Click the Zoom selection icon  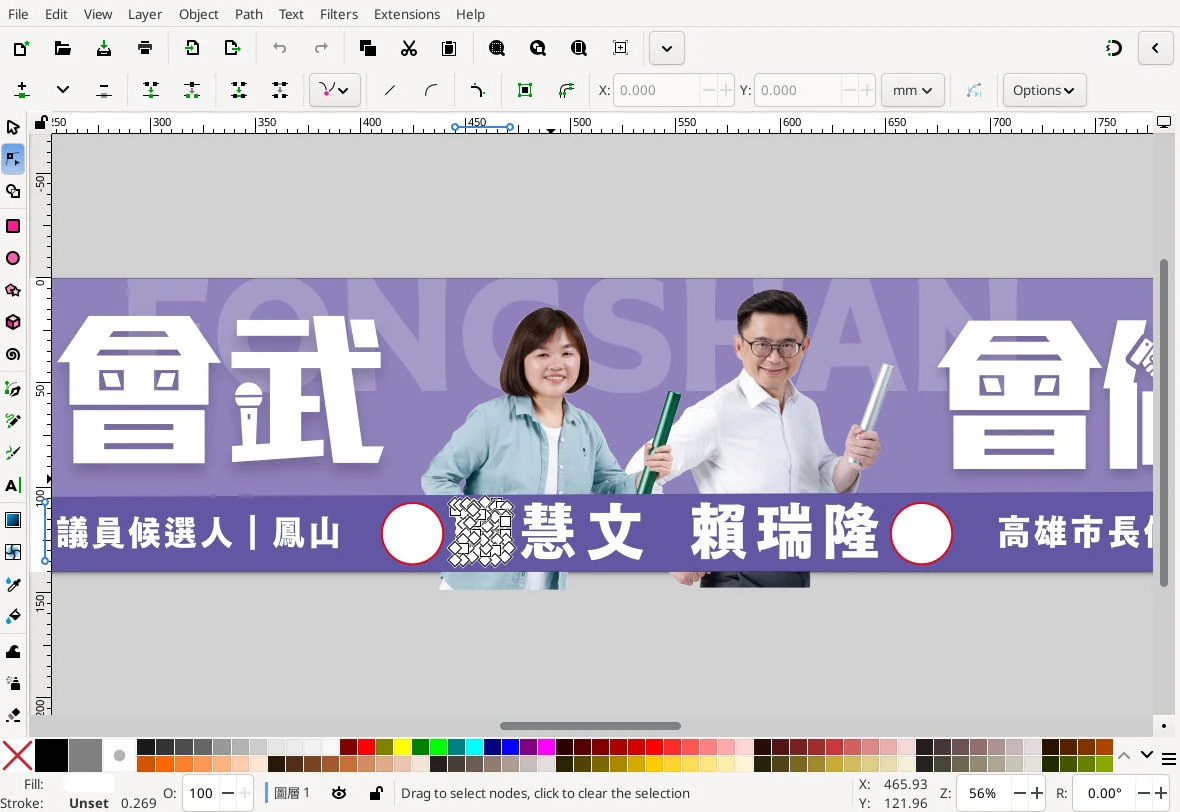(497, 48)
